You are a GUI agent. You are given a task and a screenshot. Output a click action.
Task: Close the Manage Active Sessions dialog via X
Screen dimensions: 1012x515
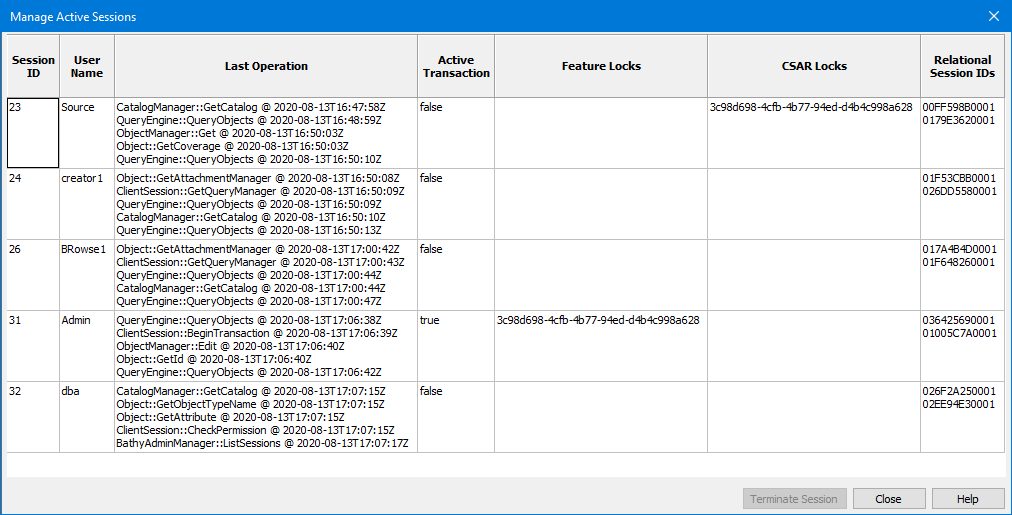pos(993,16)
